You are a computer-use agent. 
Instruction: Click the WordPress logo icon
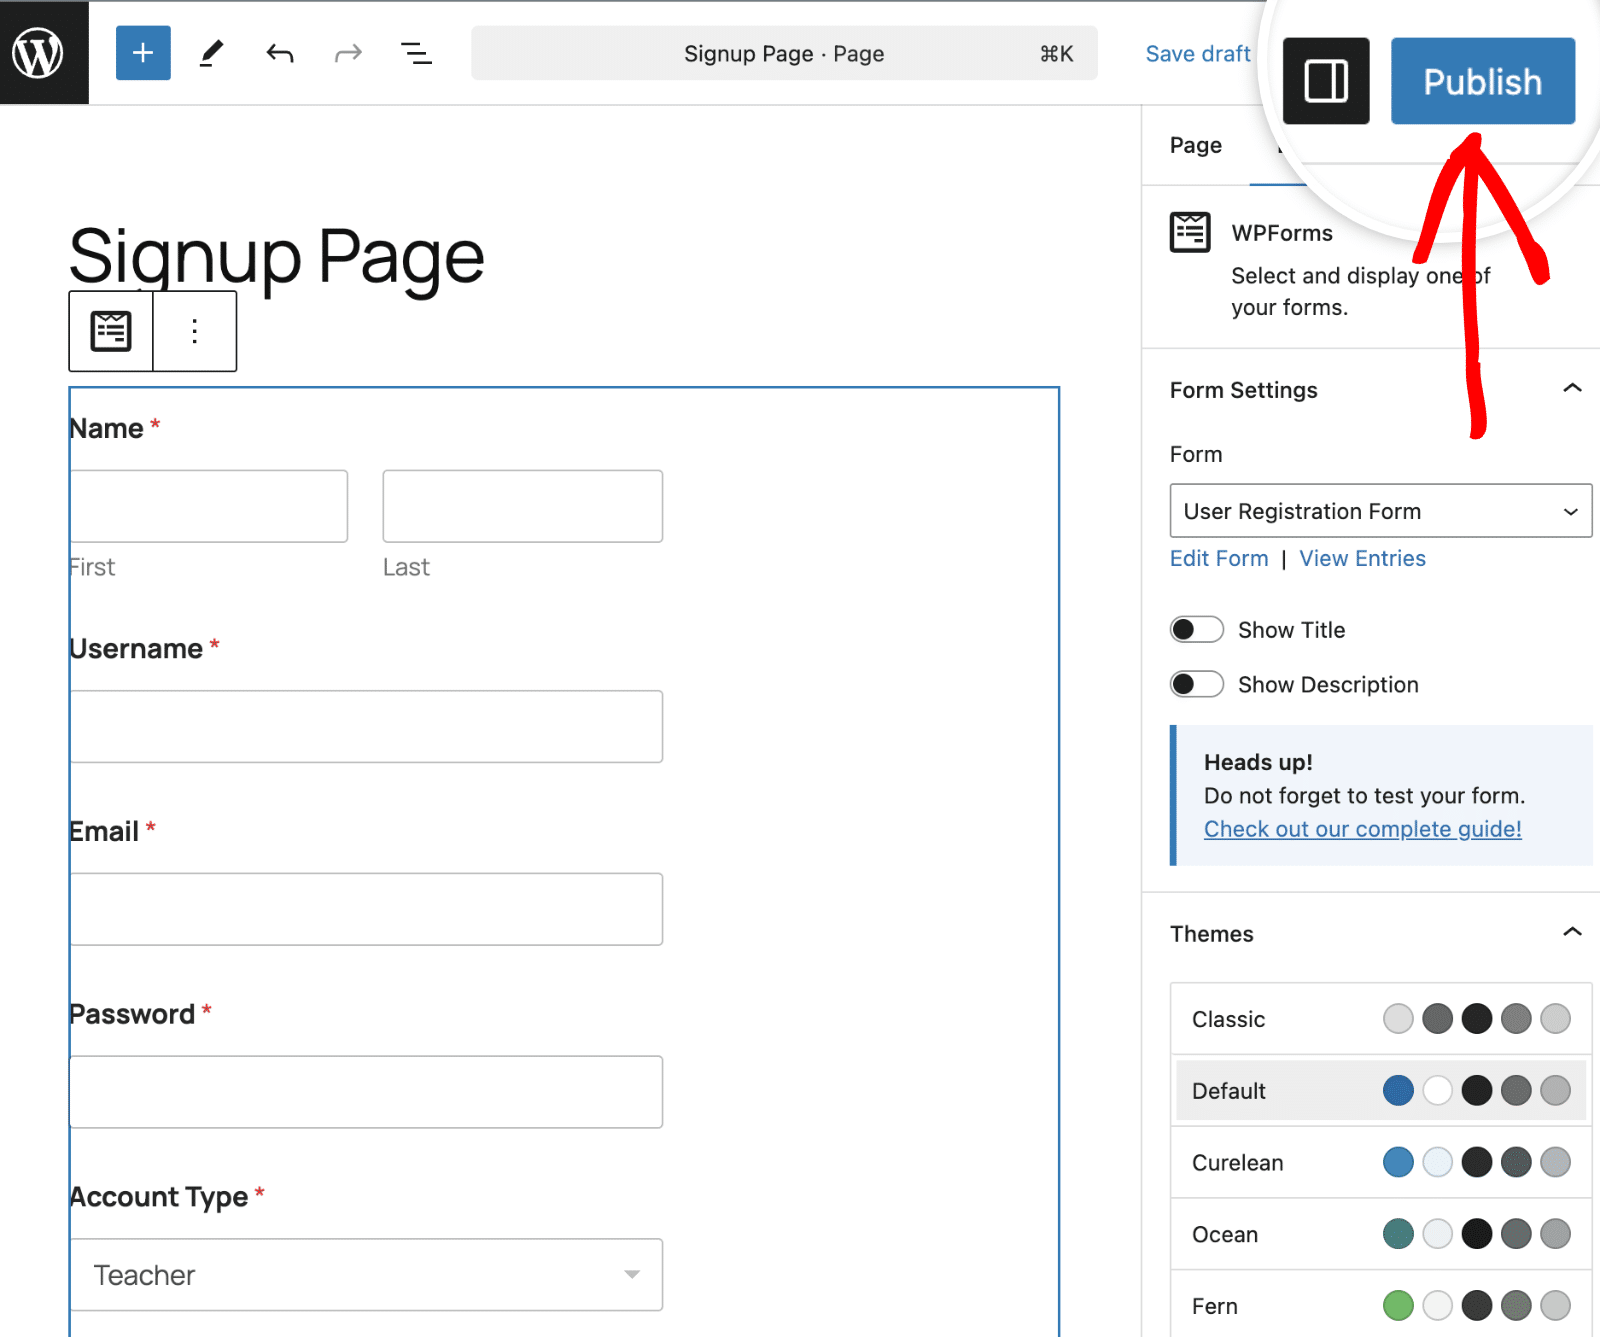(38, 53)
